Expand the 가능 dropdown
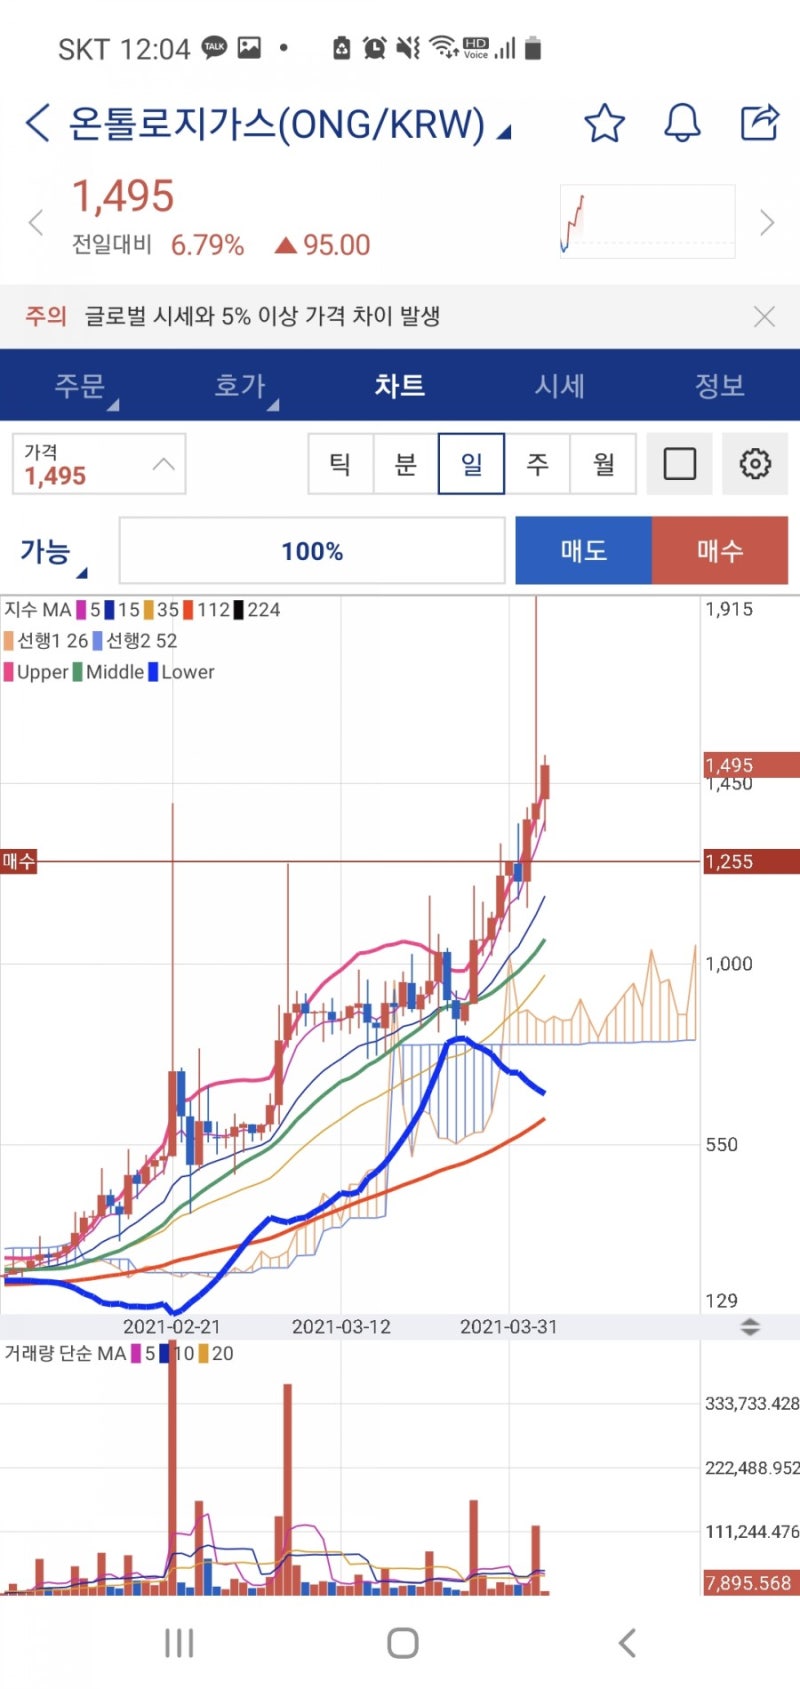The width and height of the screenshot is (800, 1689). [x=54, y=552]
